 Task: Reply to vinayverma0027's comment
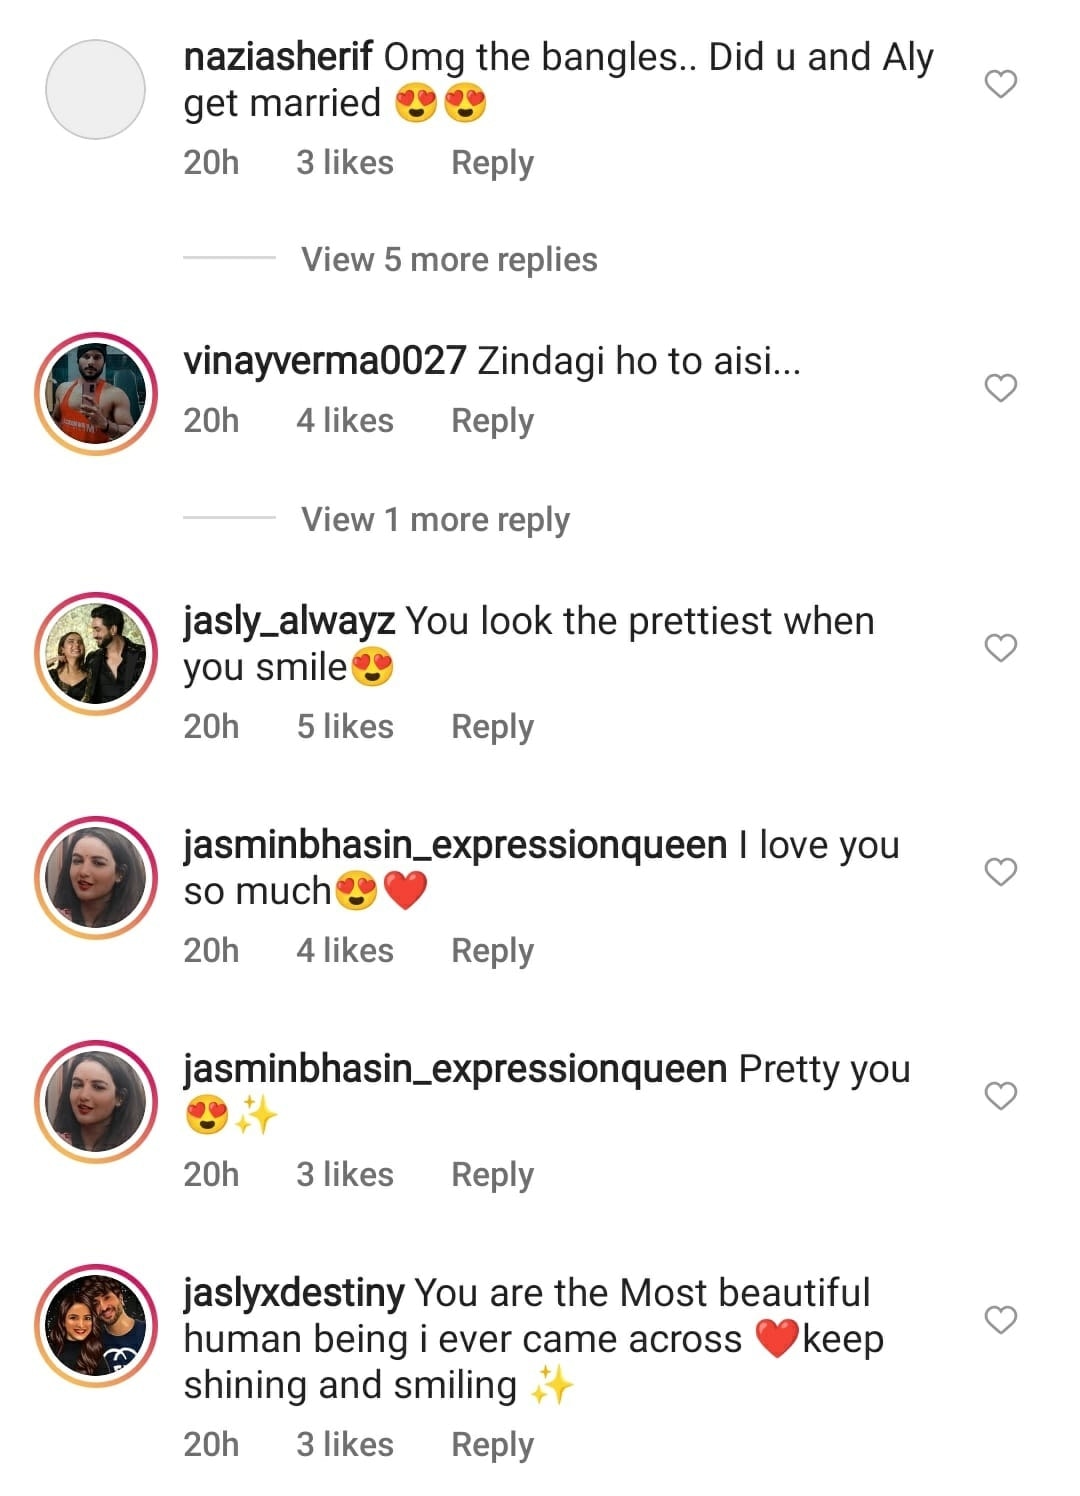[x=492, y=420]
